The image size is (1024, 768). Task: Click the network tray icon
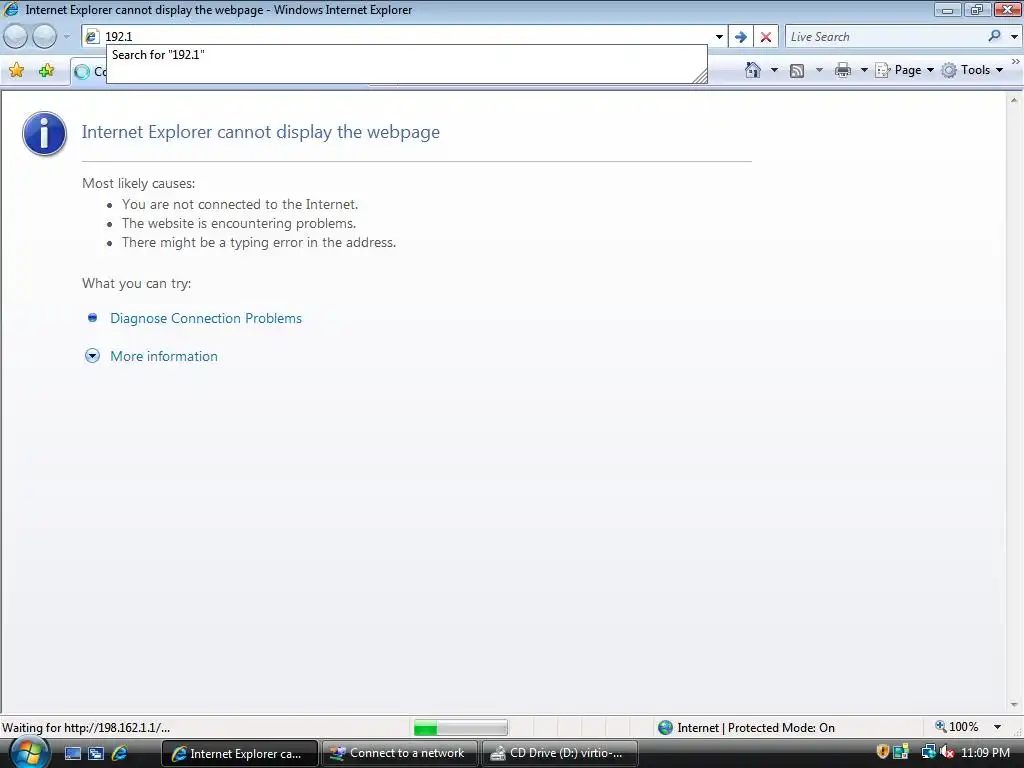(x=928, y=753)
